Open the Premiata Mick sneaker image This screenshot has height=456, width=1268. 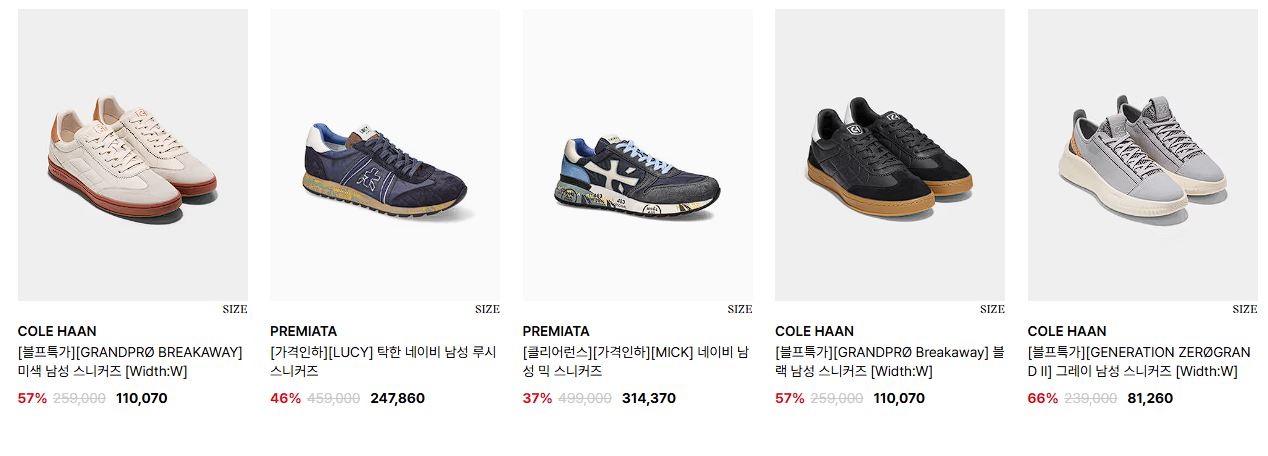click(638, 155)
